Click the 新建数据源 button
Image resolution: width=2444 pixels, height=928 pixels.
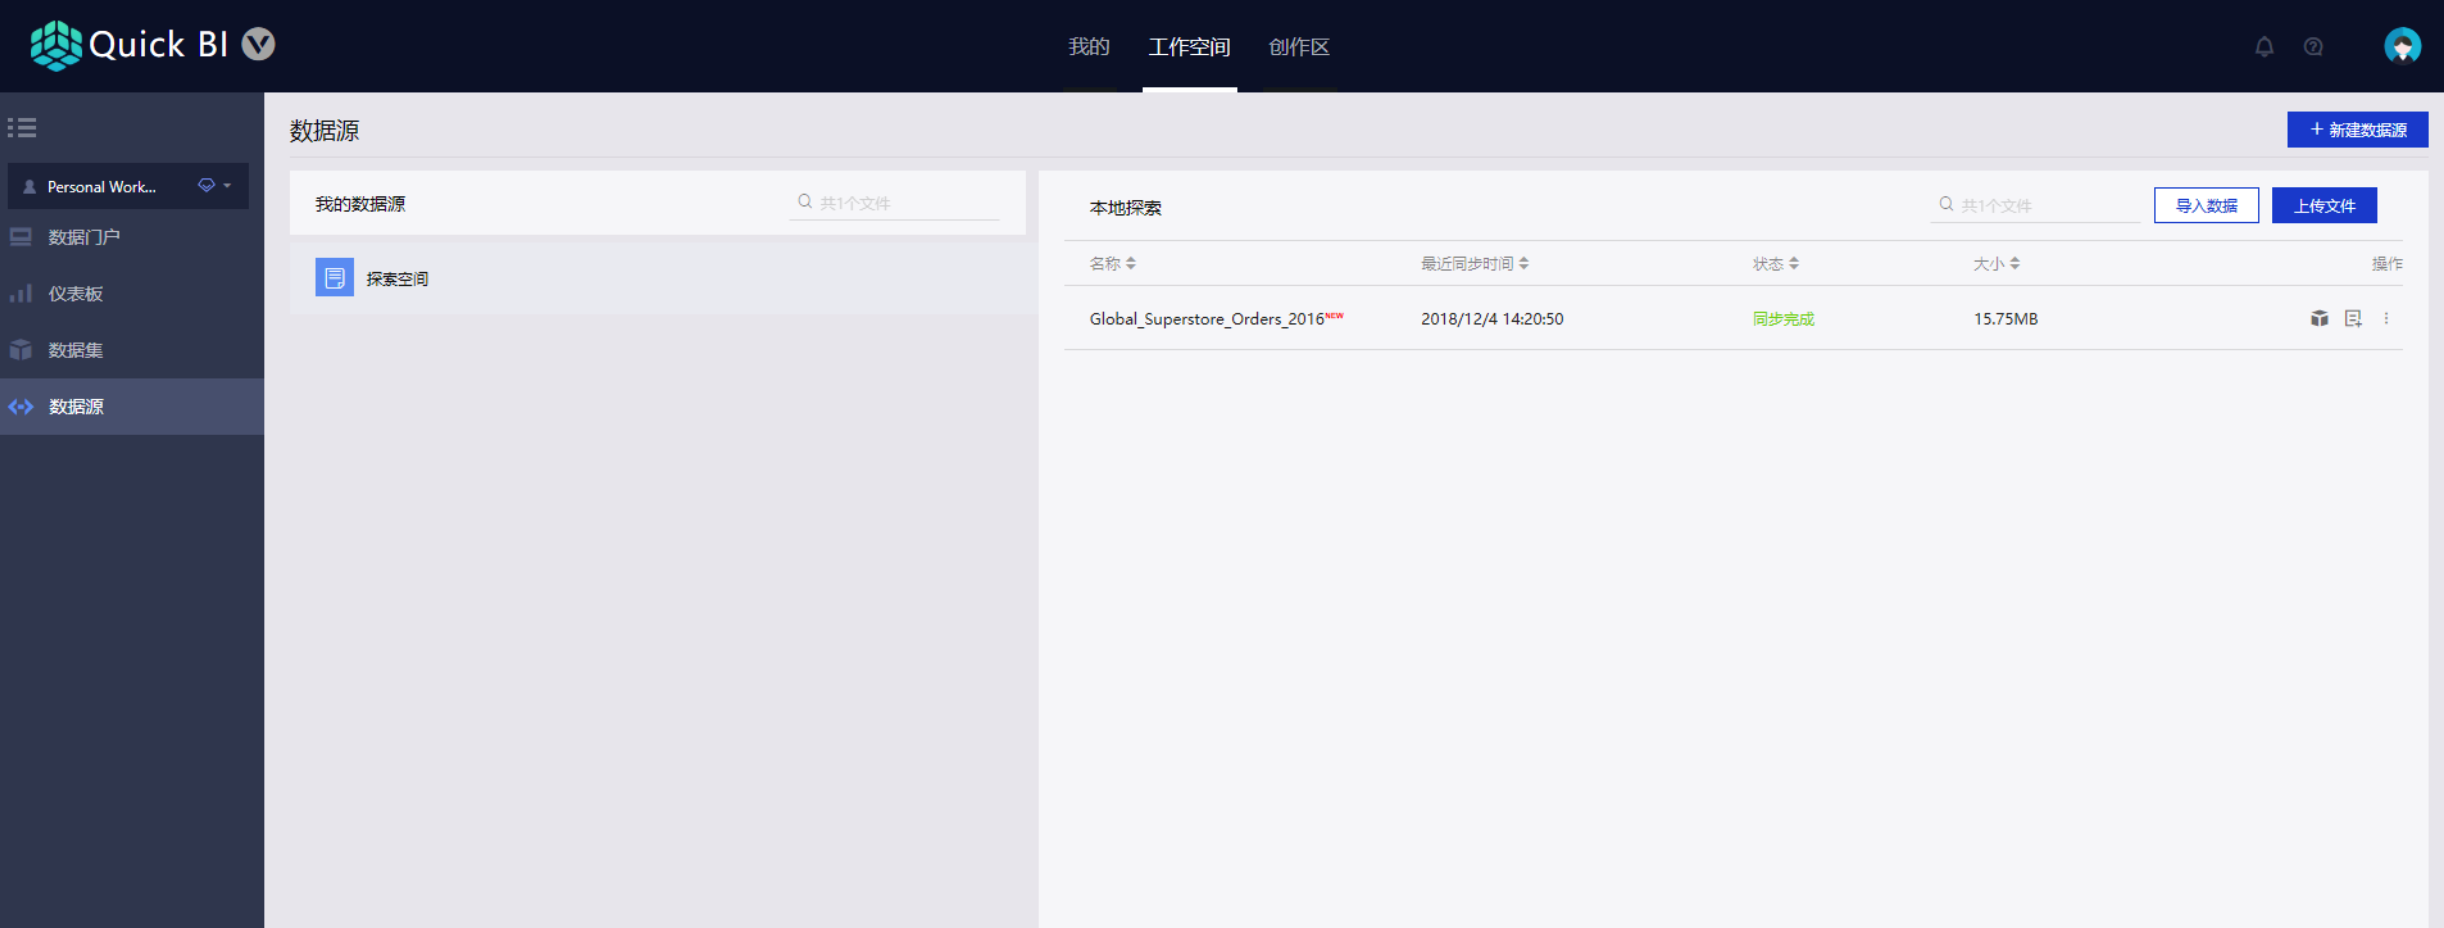[2357, 129]
